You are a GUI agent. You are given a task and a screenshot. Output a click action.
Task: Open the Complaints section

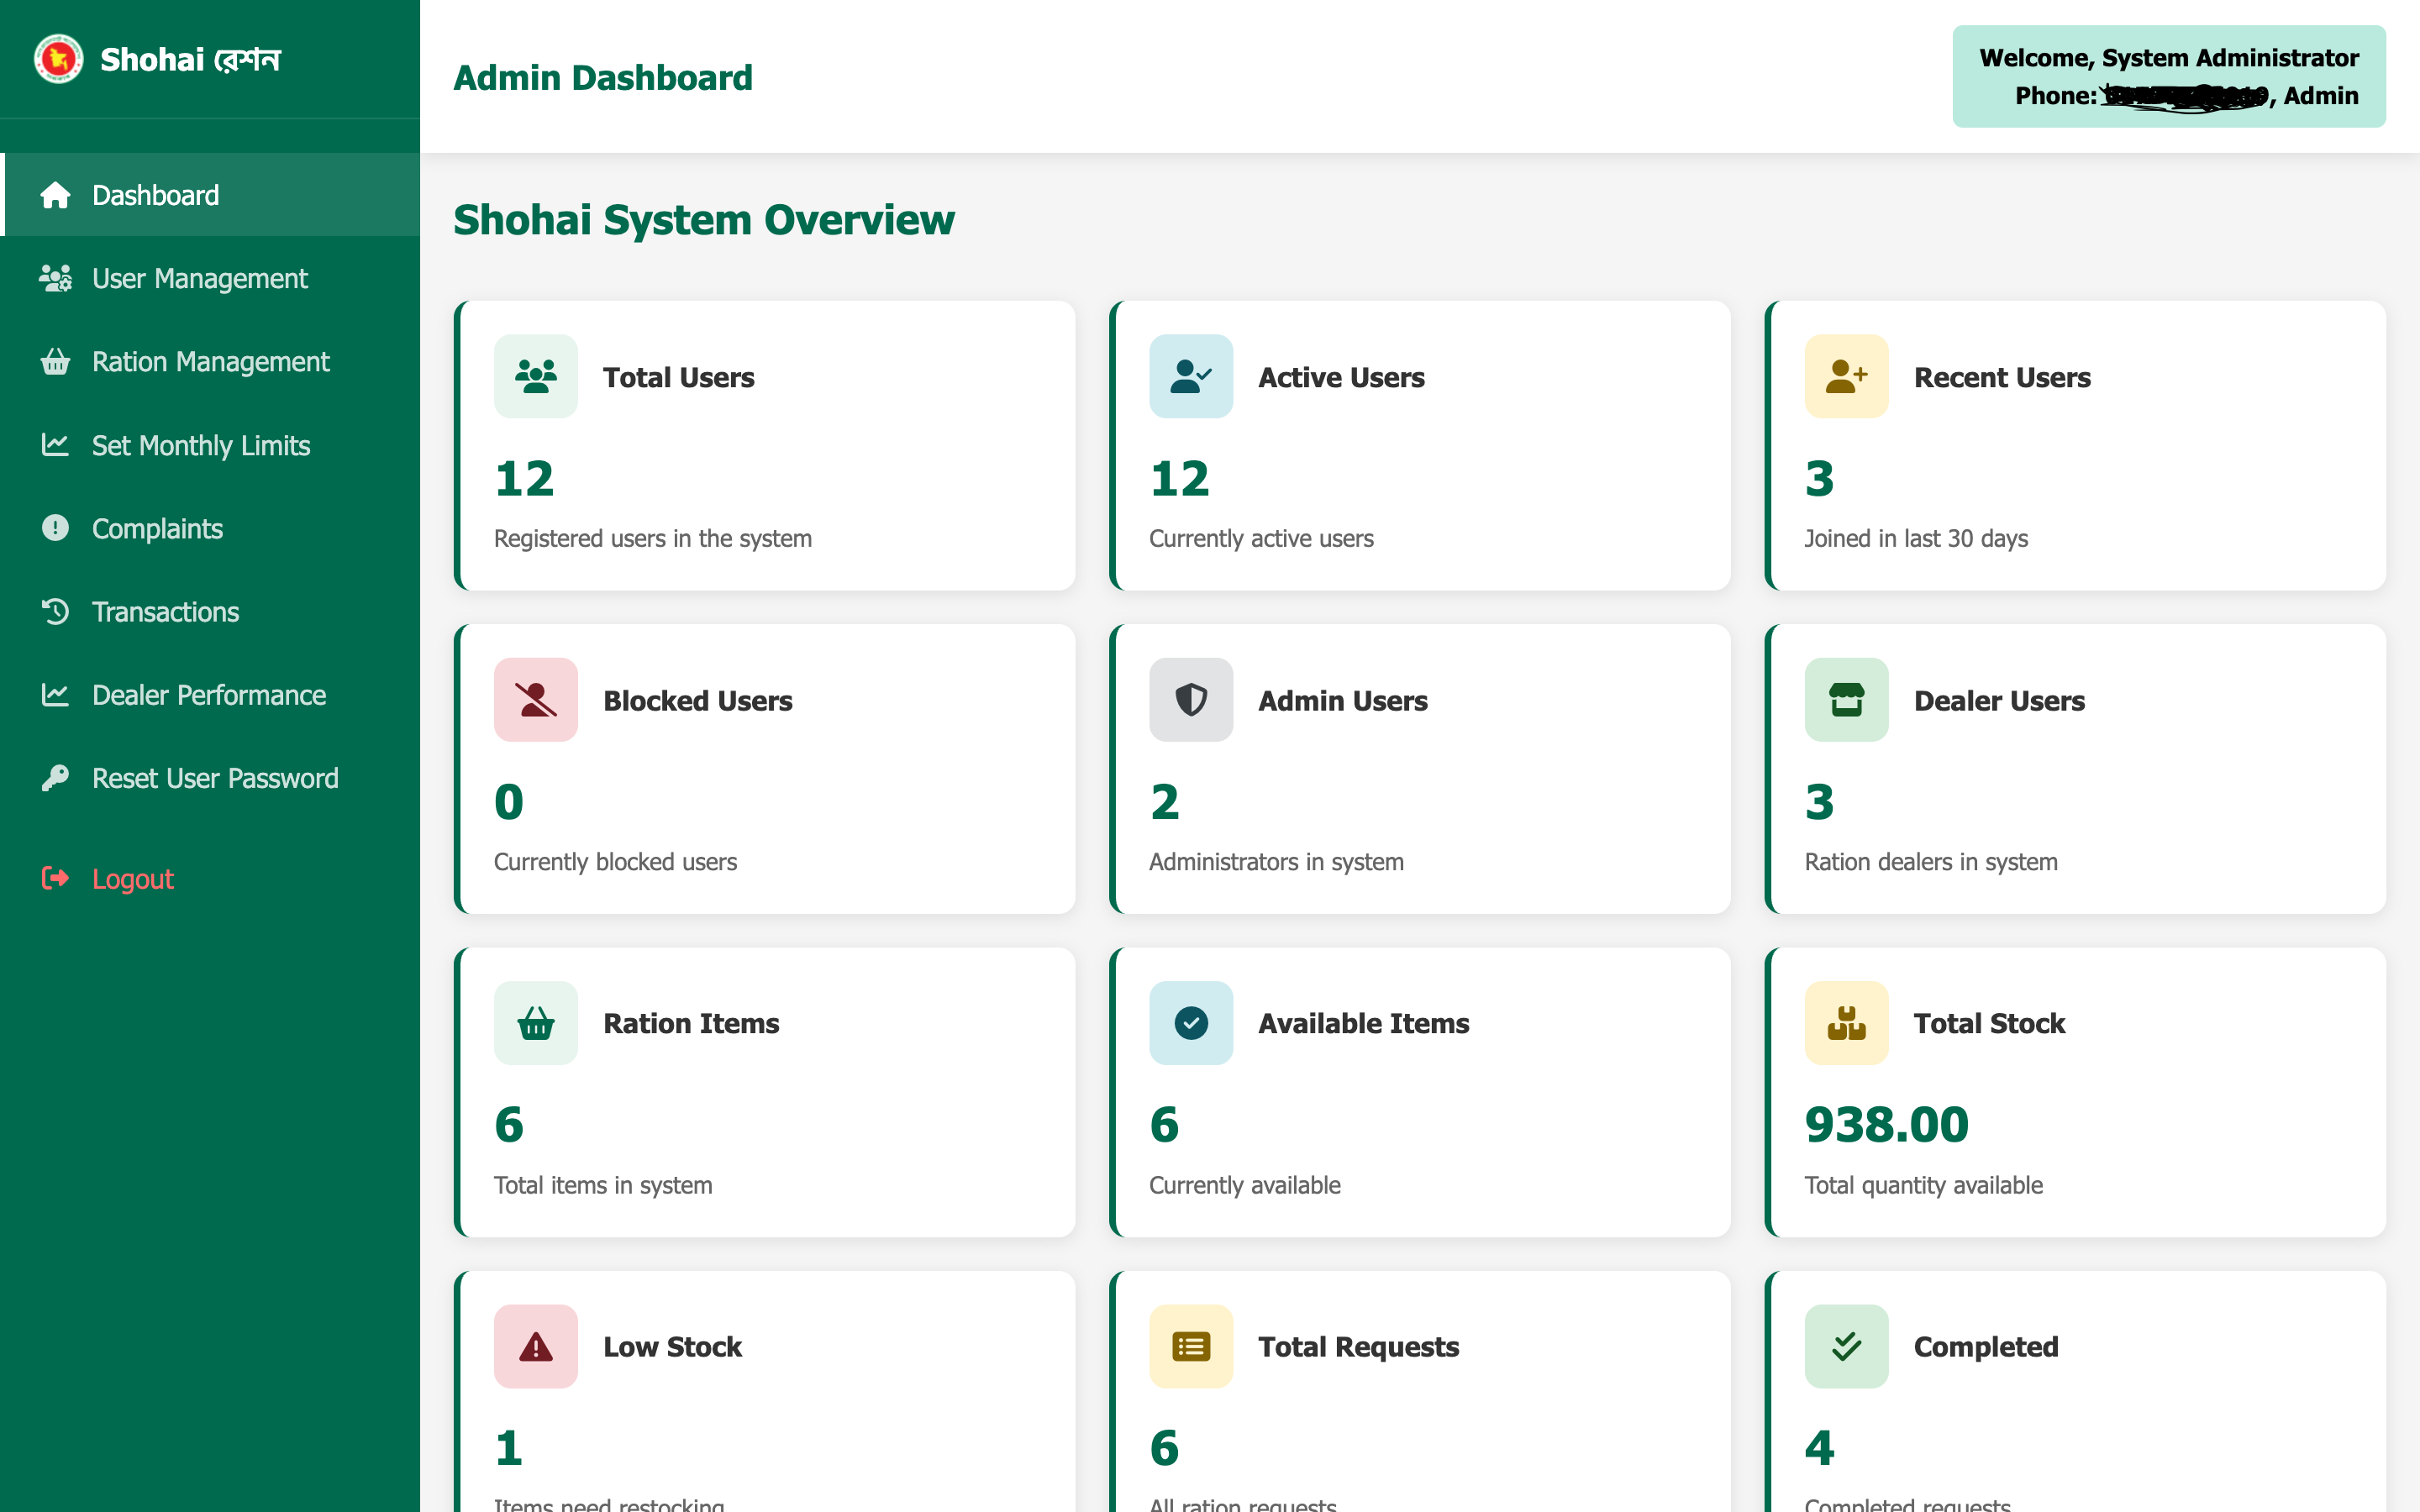tap(210, 528)
